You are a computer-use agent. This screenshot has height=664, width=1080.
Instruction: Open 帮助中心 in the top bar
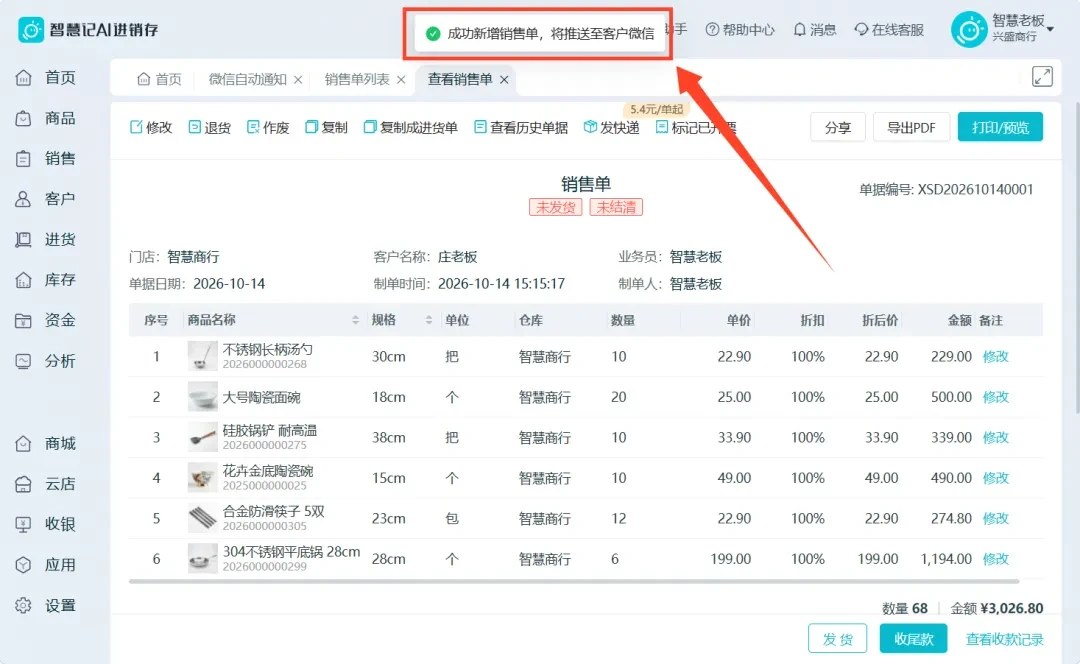point(740,30)
